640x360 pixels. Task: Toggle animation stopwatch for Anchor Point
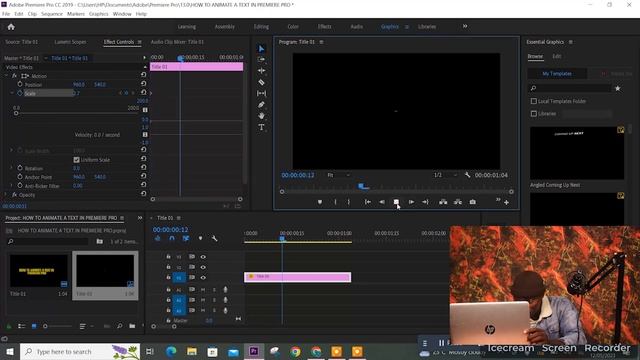(x=20, y=177)
